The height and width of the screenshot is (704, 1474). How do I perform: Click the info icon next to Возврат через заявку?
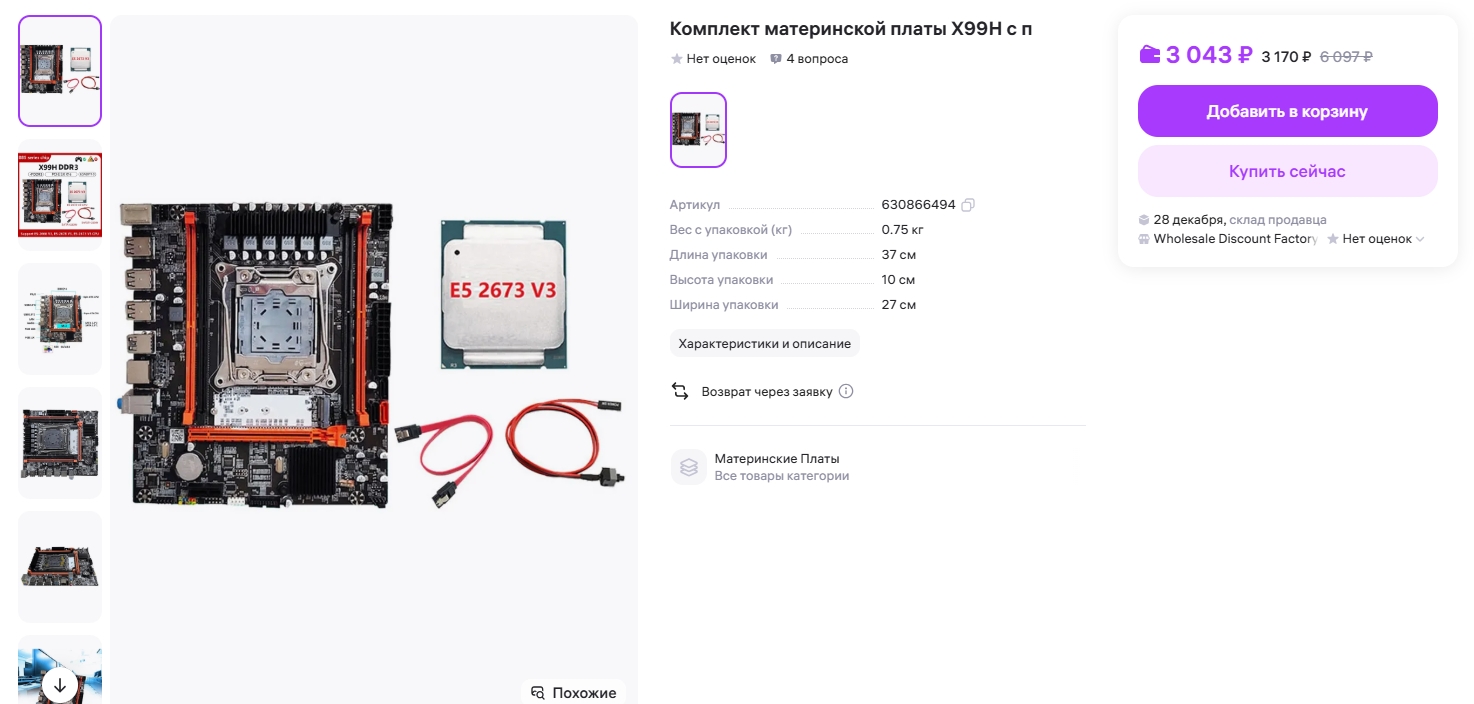846,391
